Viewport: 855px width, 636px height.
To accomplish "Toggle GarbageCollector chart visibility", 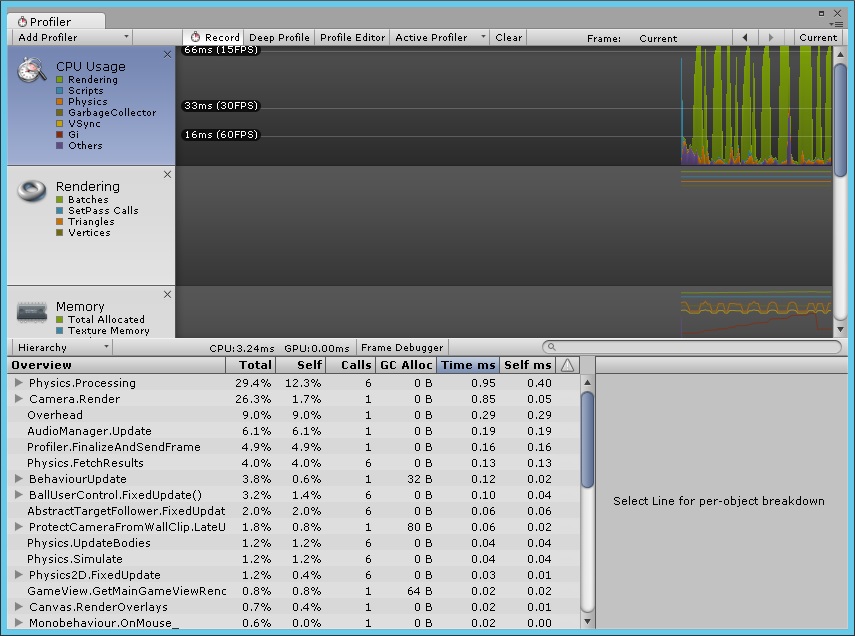I will (59, 112).
